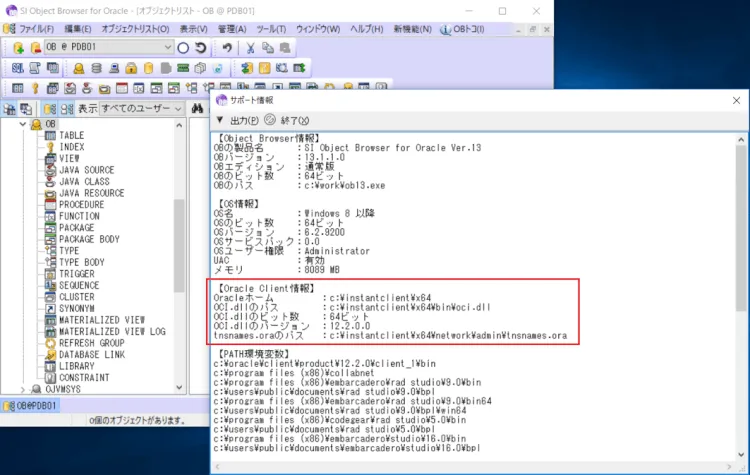Select INDEX in object tree
This screenshot has height=475, width=750.
point(72,147)
